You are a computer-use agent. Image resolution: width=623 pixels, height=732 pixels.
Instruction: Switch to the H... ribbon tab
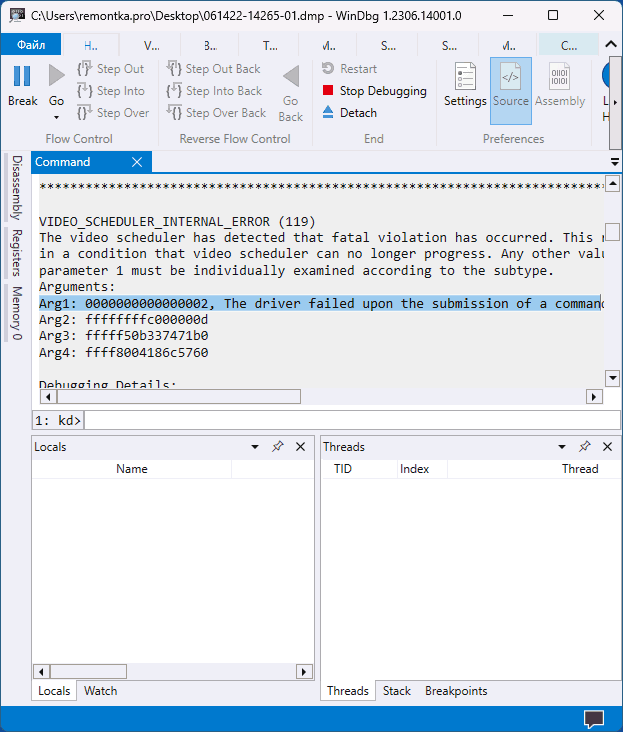pos(91,45)
